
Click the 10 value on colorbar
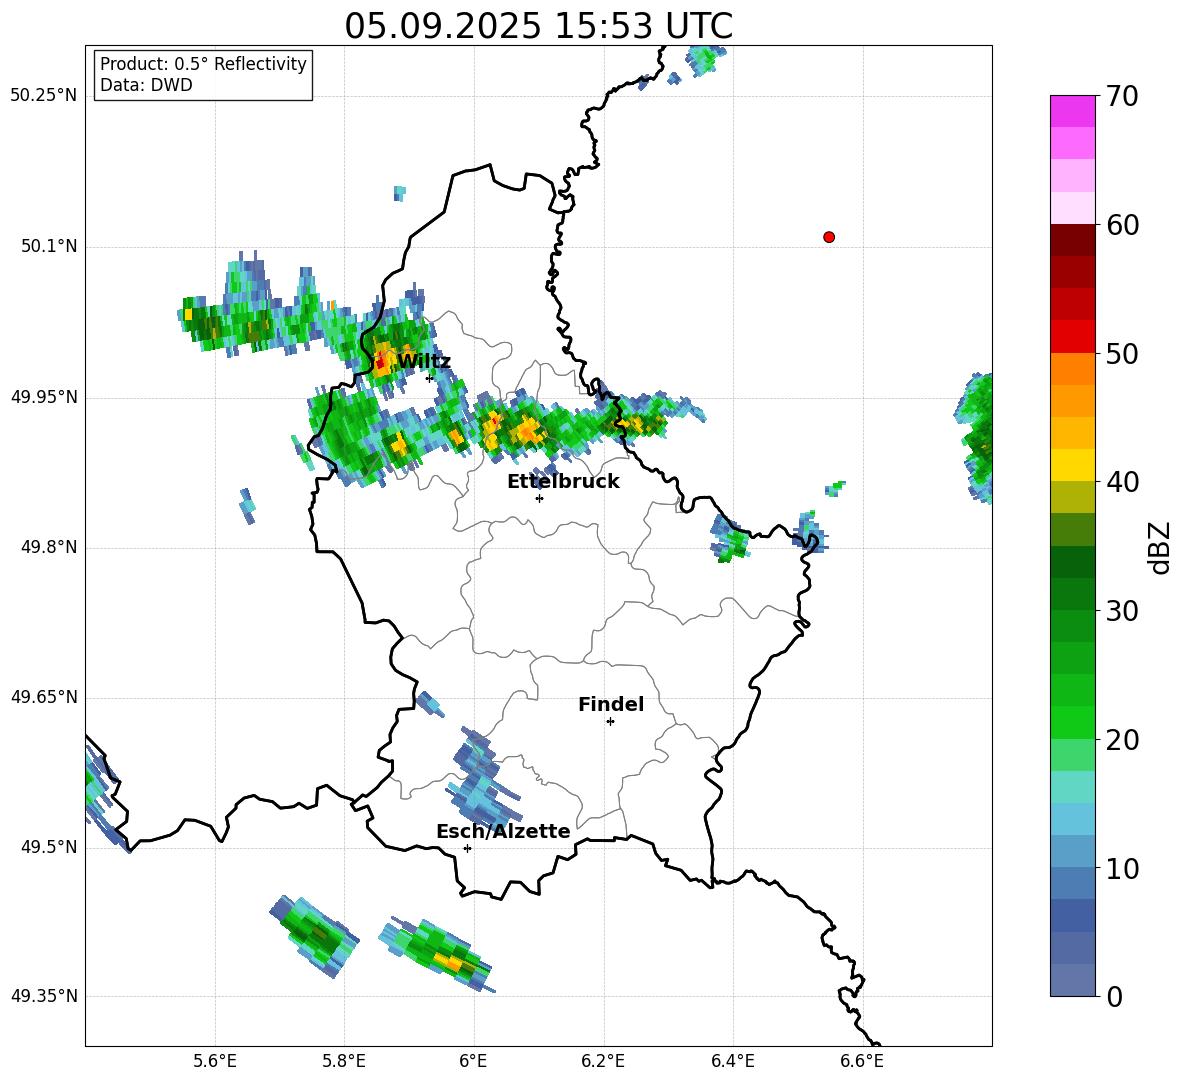point(1121,869)
